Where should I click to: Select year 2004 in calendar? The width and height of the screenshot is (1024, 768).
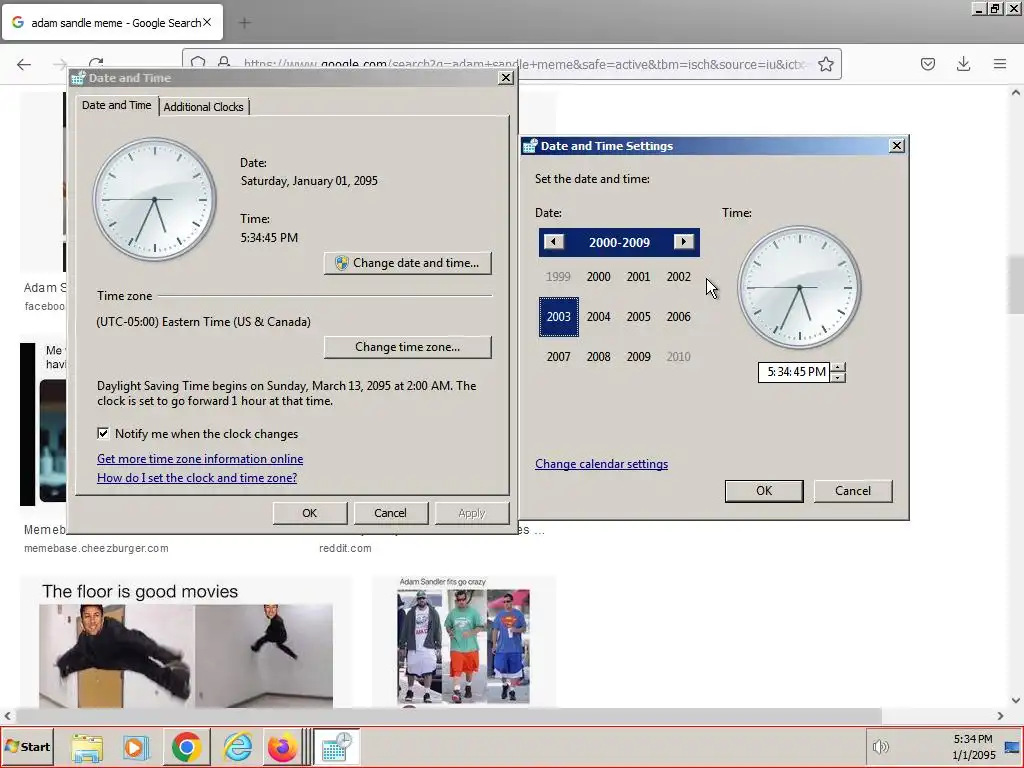click(598, 317)
